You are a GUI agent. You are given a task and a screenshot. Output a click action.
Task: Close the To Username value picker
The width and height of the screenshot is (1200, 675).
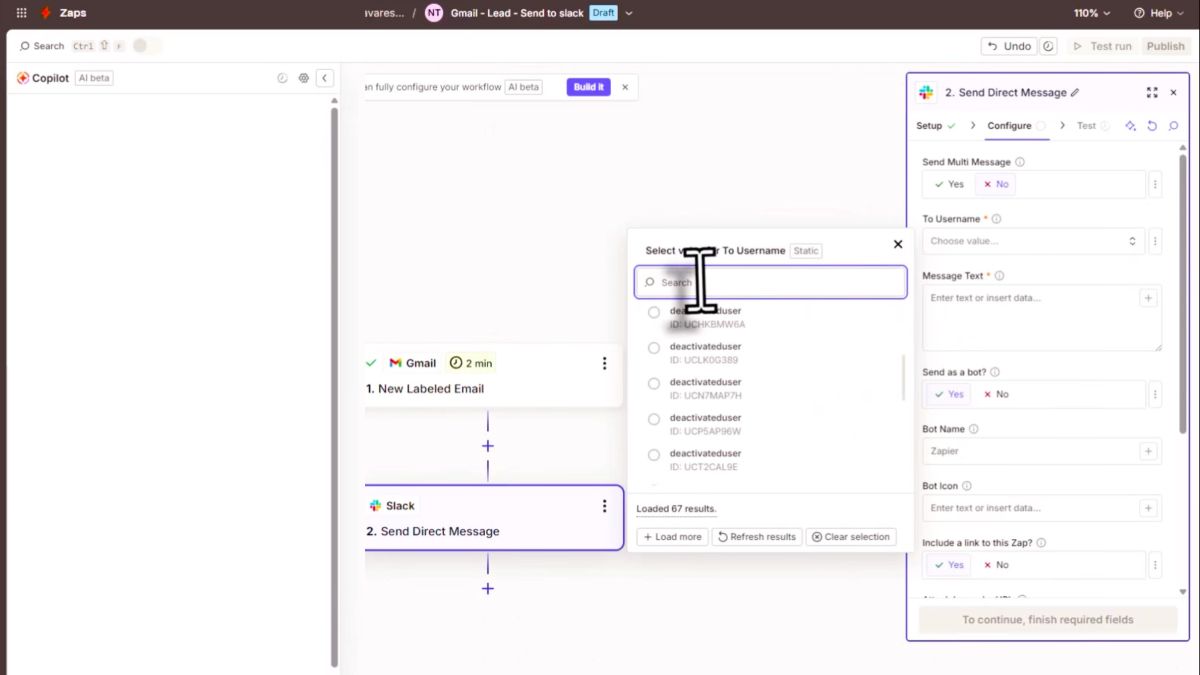tap(898, 244)
